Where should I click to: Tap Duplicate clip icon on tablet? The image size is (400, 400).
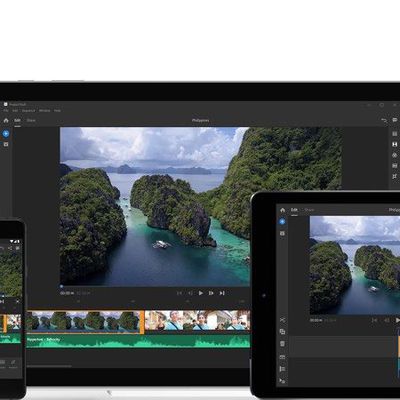tap(282, 332)
